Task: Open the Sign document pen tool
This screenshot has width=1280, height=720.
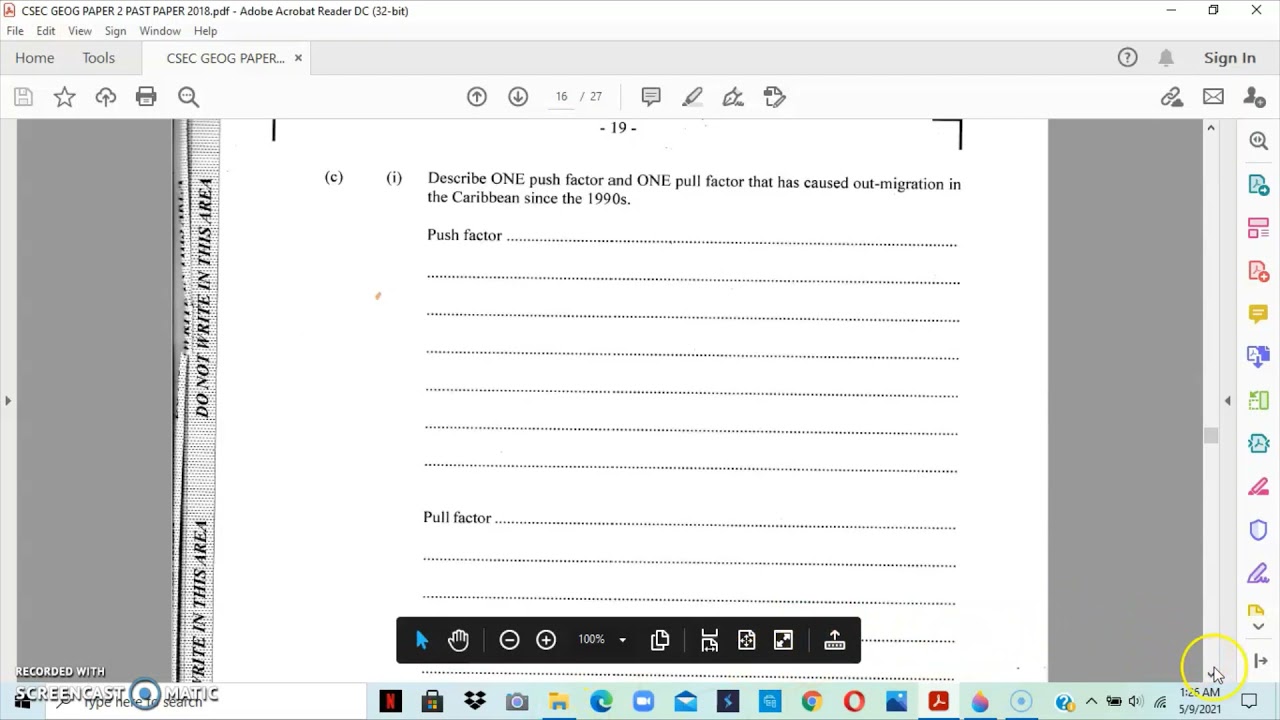Action: pyautogui.click(x=733, y=97)
